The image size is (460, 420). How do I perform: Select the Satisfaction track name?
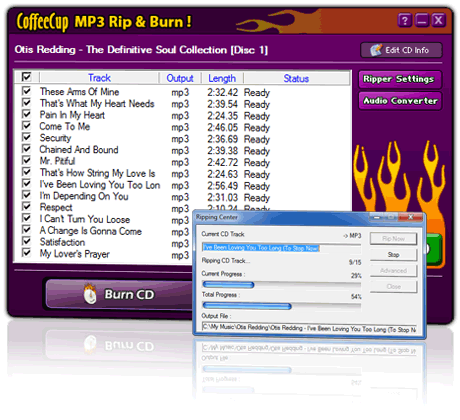click(x=62, y=242)
